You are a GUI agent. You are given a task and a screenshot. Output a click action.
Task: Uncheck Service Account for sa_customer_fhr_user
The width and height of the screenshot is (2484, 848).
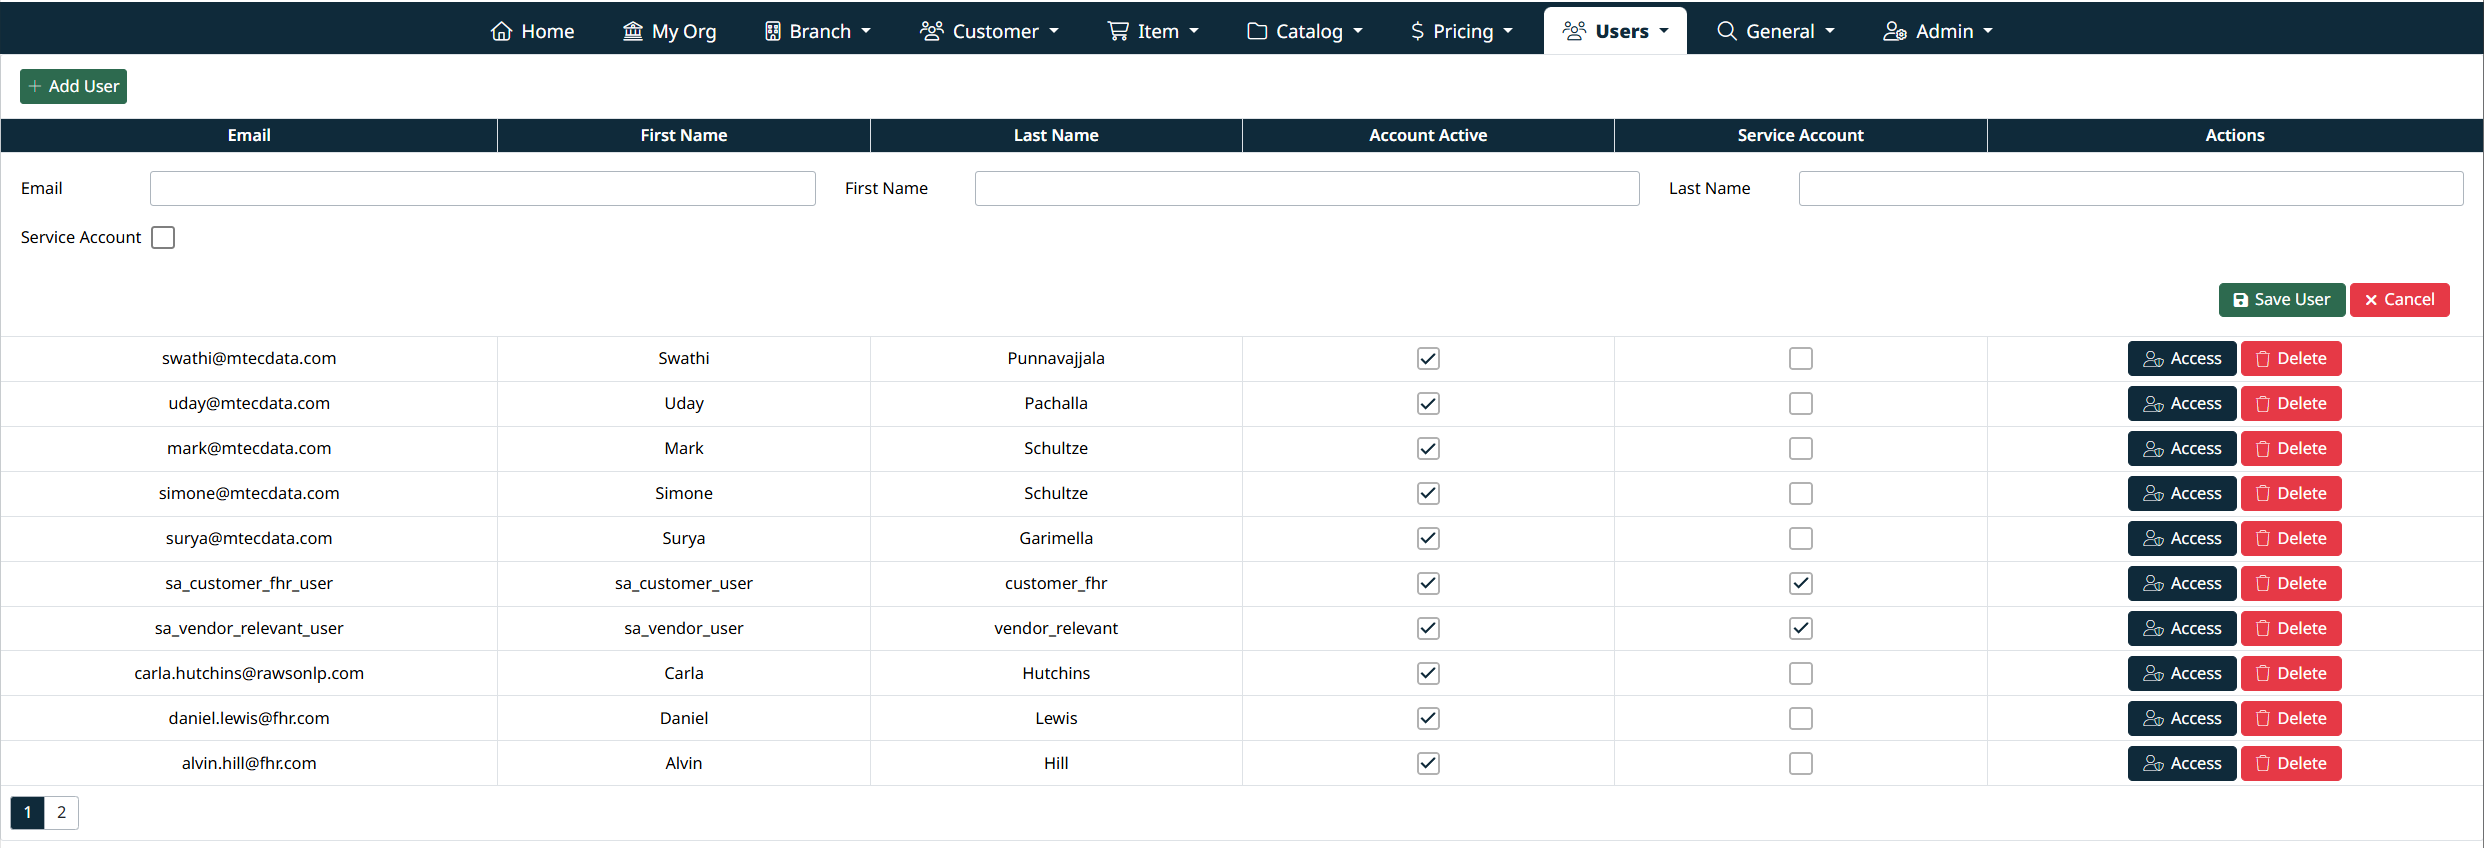[1800, 584]
